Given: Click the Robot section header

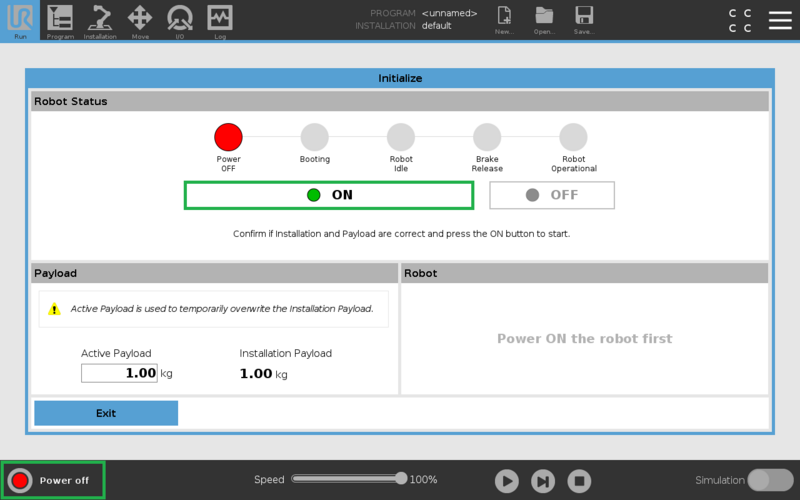Looking at the screenshot, I should tap(585, 273).
